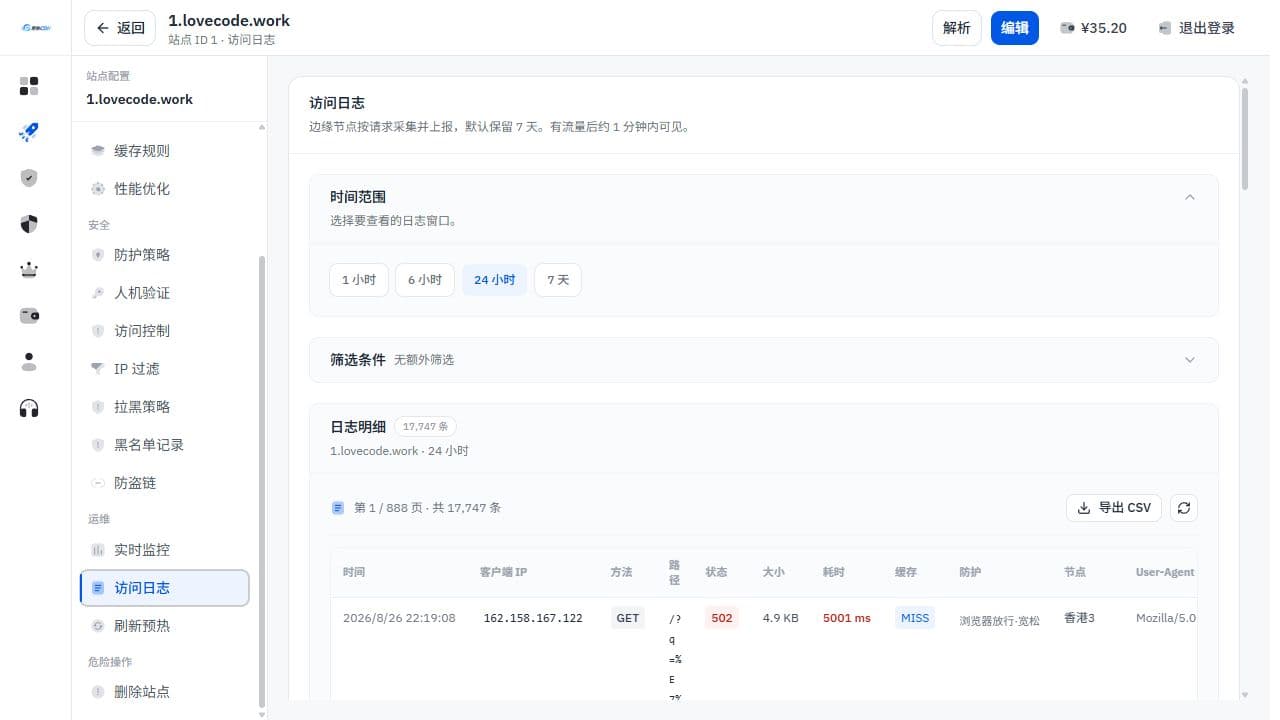Select 访问日志 in the sidebar
1280x720 pixels.
click(x=165, y=588)
